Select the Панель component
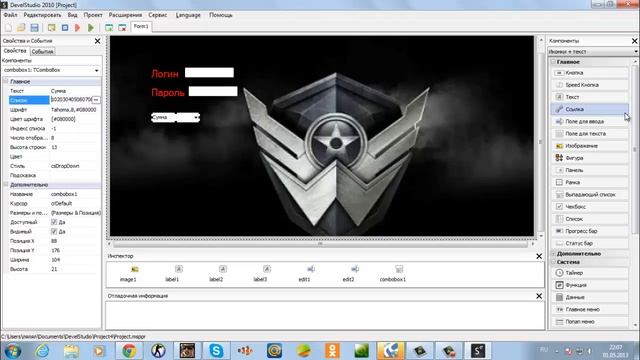The width and height of the screenshot is (640, 360). coord(590,170)
